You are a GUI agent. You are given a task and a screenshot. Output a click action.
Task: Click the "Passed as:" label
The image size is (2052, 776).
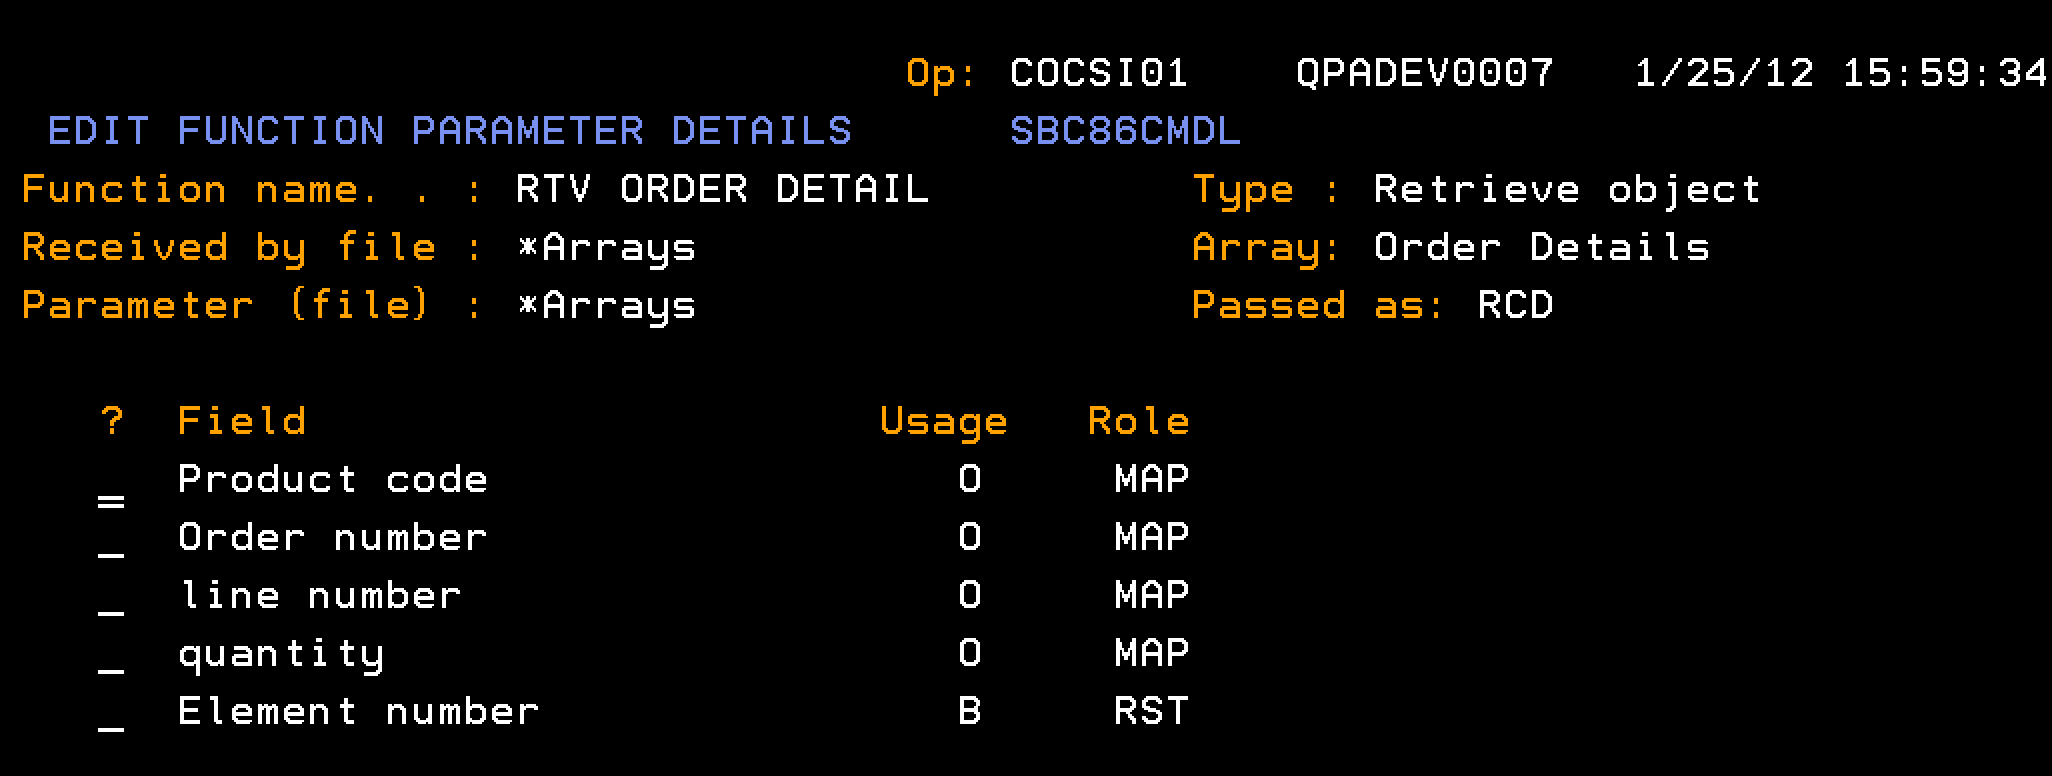point(1320,306)
